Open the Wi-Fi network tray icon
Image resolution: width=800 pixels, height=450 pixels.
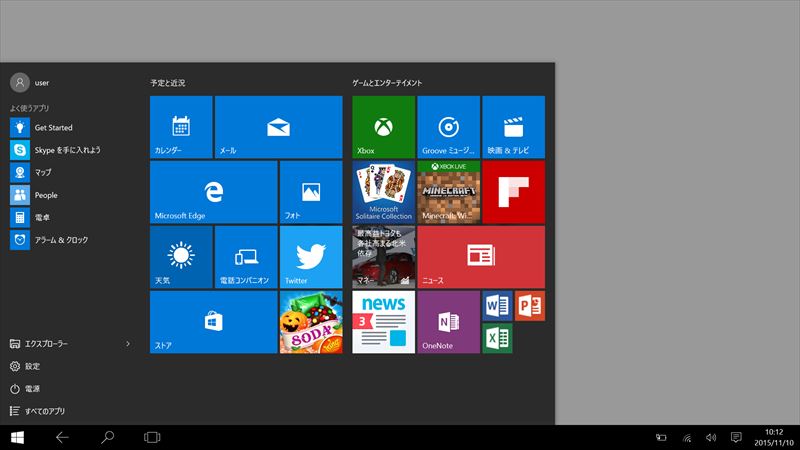point(687,437)
